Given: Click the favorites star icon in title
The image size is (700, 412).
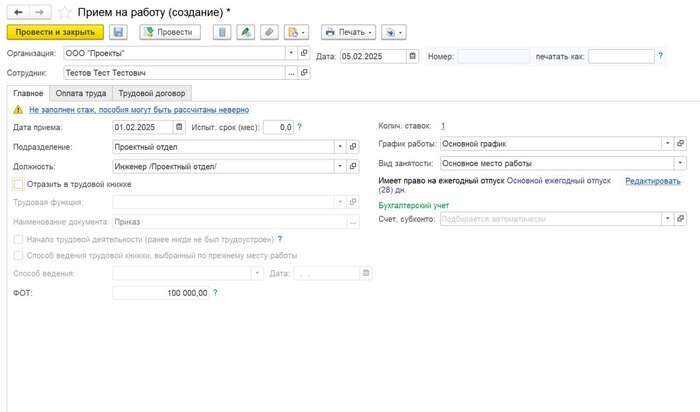Looking at the screenshot, I should (65, 11).
